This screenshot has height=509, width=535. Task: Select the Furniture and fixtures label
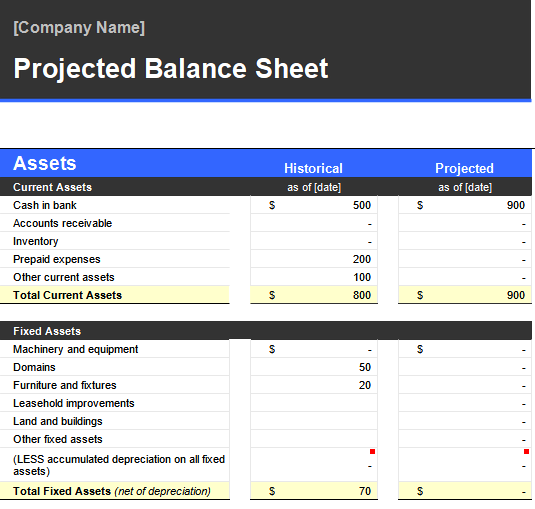pos(64,385)
